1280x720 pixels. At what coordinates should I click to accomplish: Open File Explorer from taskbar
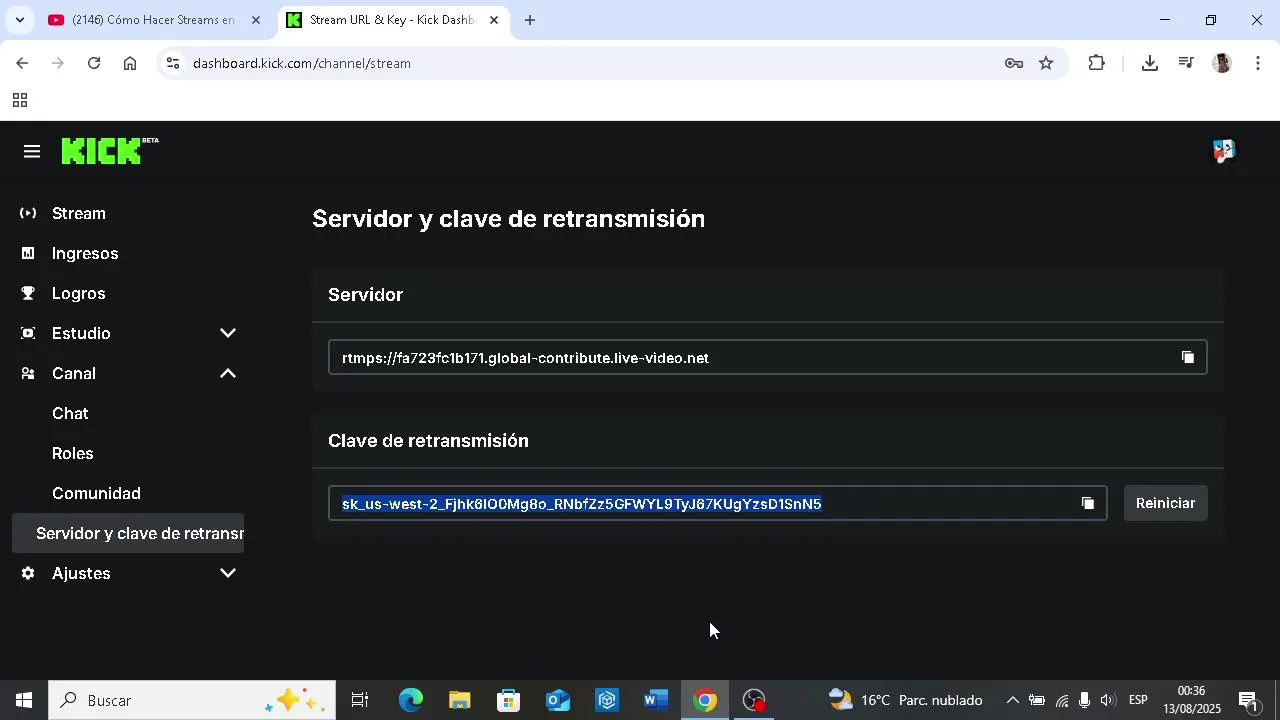pos(459,700)
